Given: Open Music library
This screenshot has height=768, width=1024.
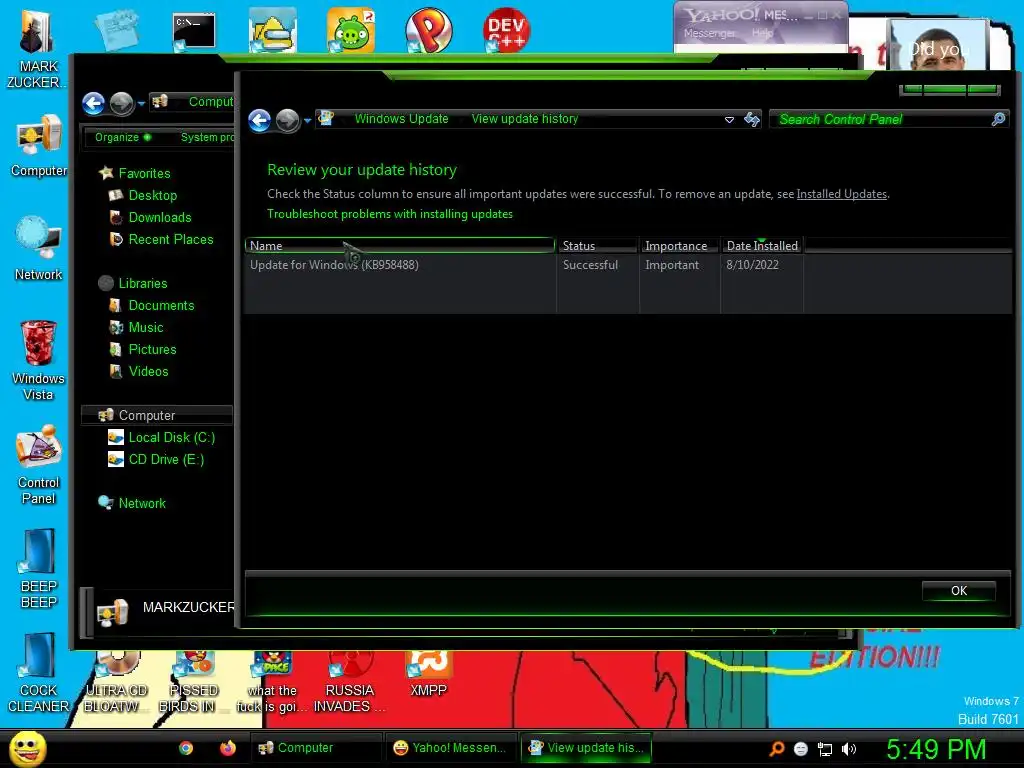Looking at the screenshot, I should pos(146,327).
